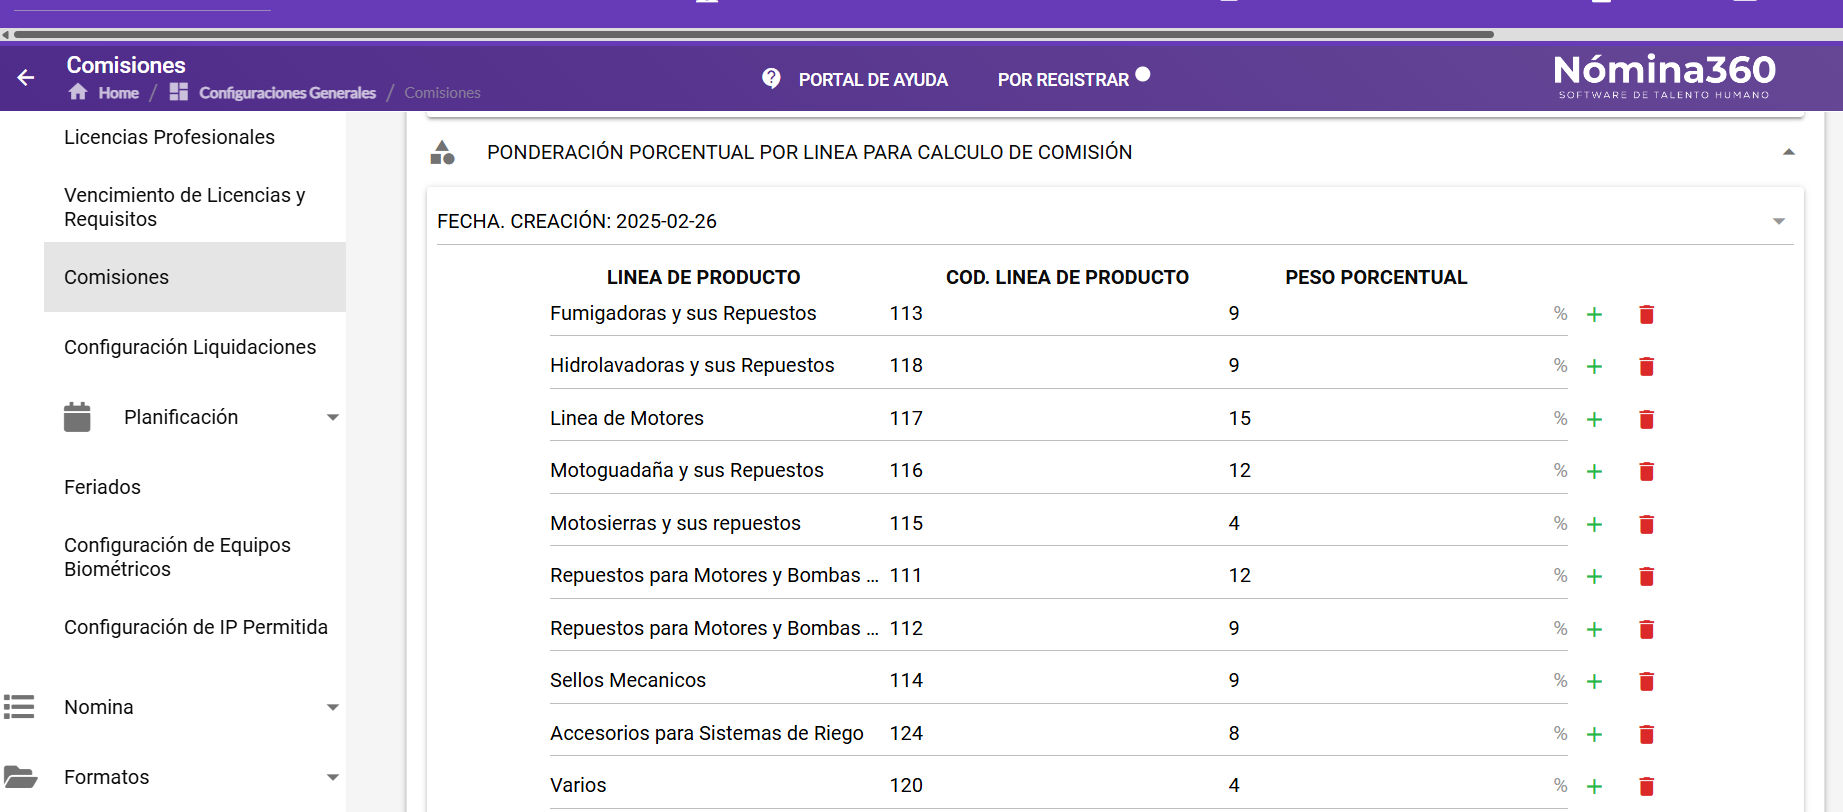Click the Planificación calendar icon
Image resolution: width=1843 pixels, height=812 pixels.
point(77,417)
